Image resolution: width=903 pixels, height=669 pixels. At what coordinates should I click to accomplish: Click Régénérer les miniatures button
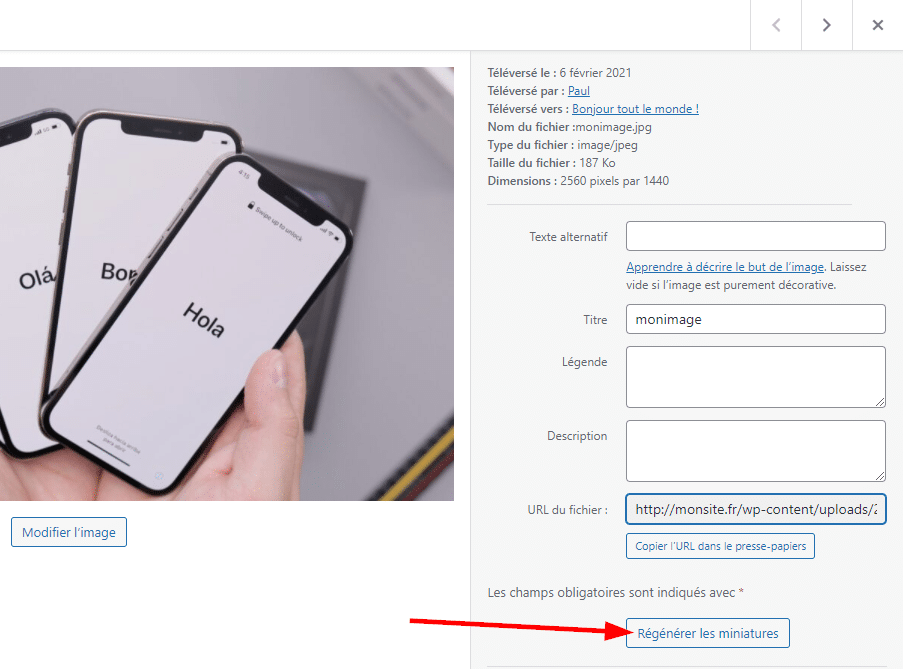pos(708,633)
